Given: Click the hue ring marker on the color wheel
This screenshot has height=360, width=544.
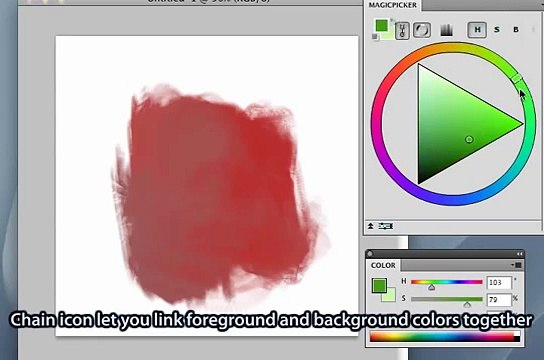Looking at the screenshot, I should pyautogui.click(x=517, y=78).
